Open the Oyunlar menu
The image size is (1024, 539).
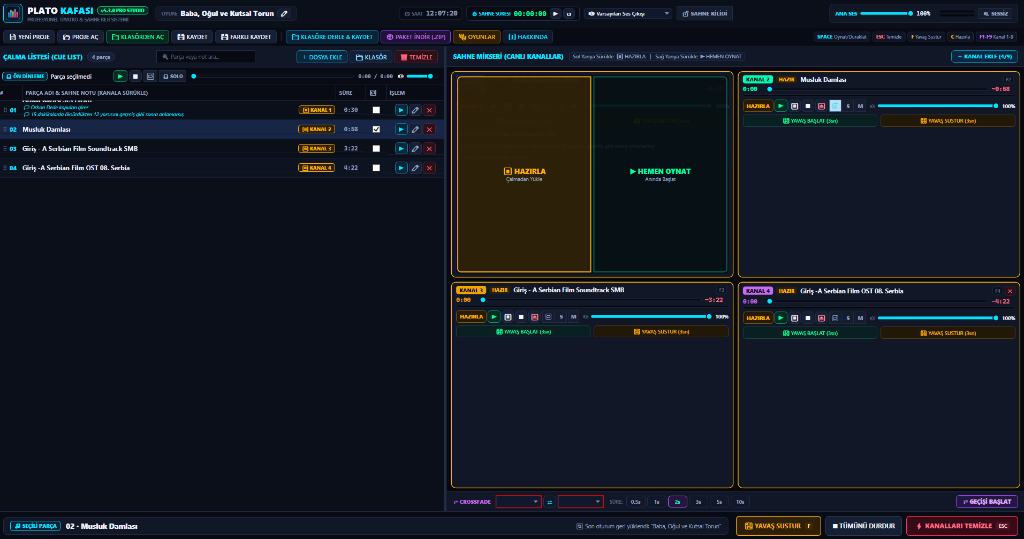coord(477,37)
